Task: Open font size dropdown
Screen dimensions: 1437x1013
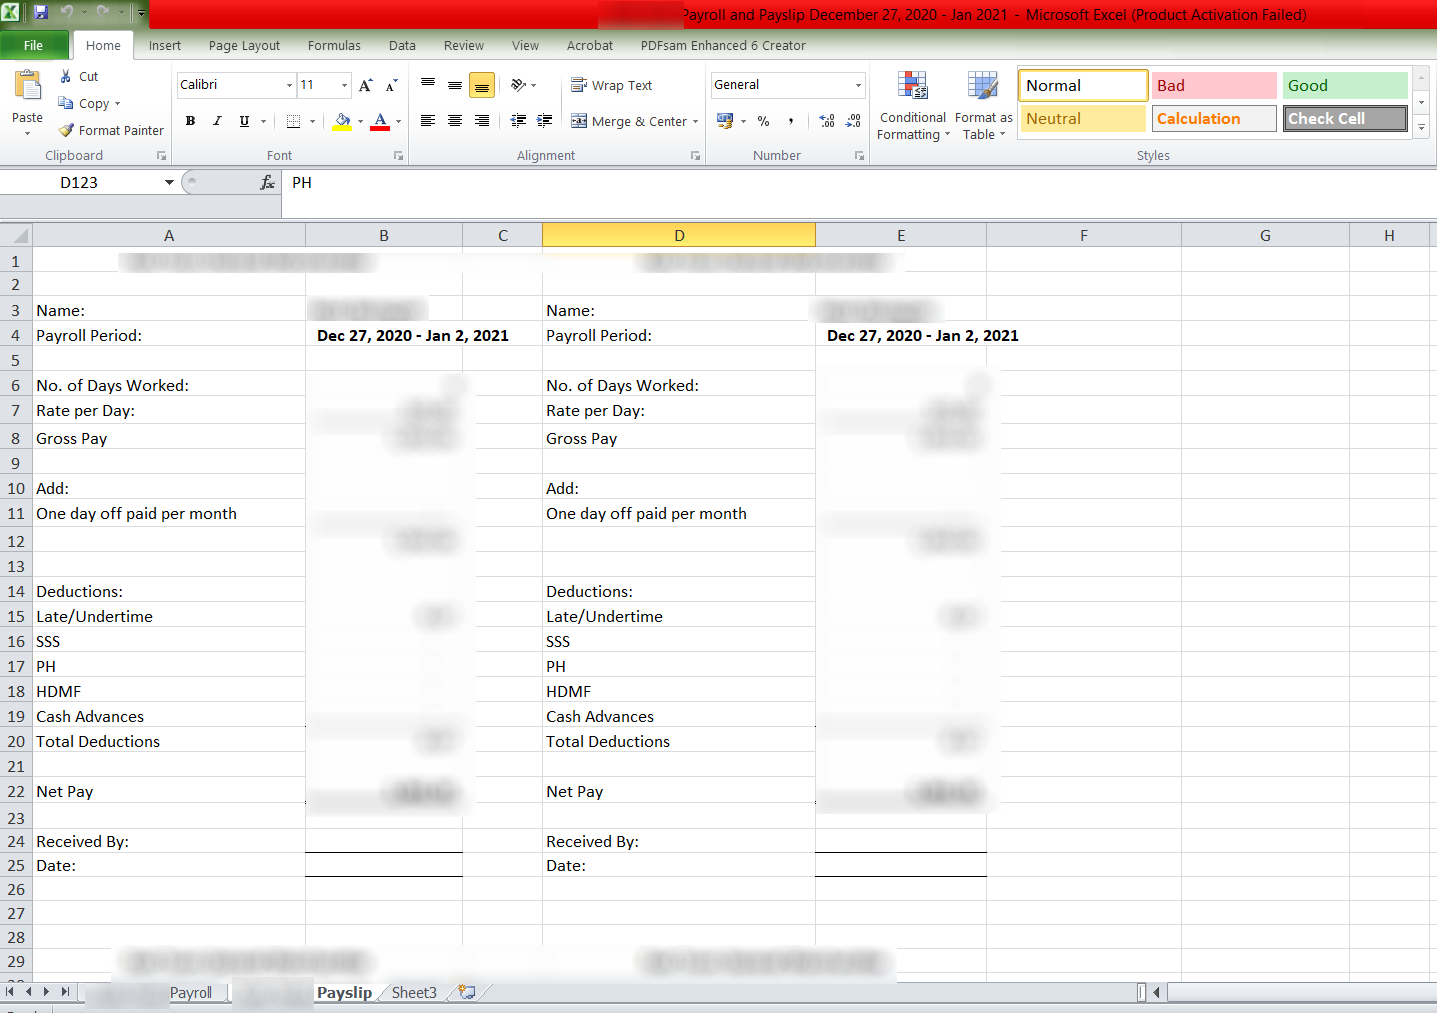Action: 344,85
